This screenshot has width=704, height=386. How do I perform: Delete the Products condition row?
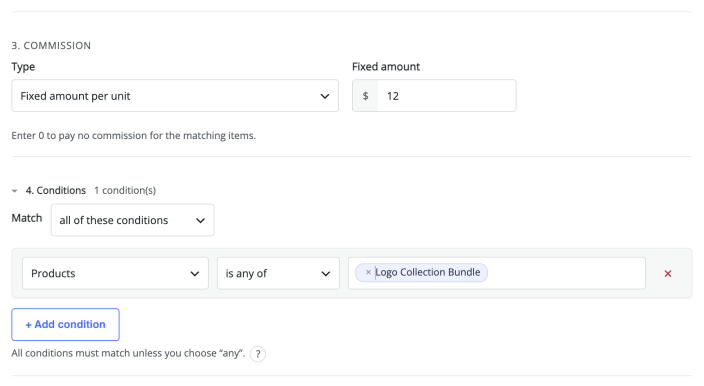coord(668,273)
